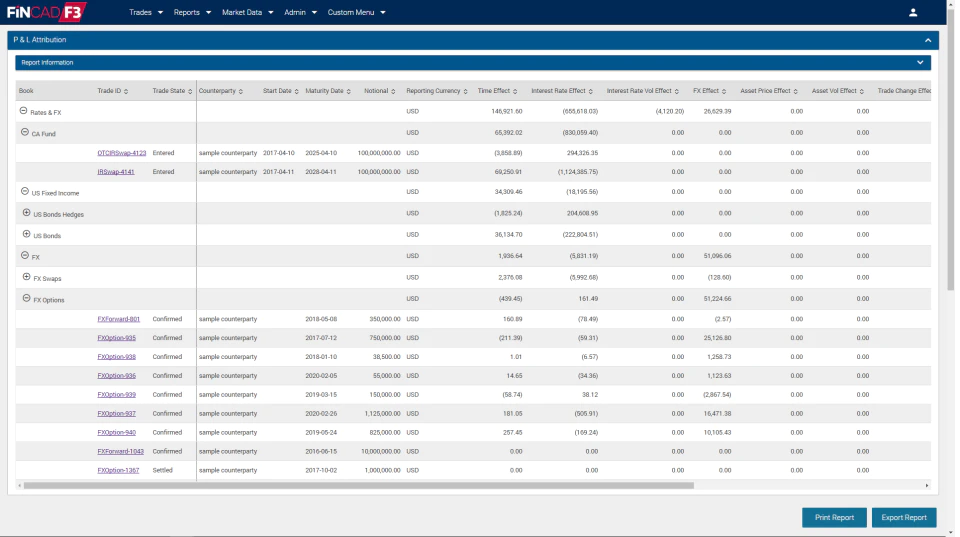Open the Market Data menu
The width and height of the screenshot is (960, 537).
(x=247, y=12)
